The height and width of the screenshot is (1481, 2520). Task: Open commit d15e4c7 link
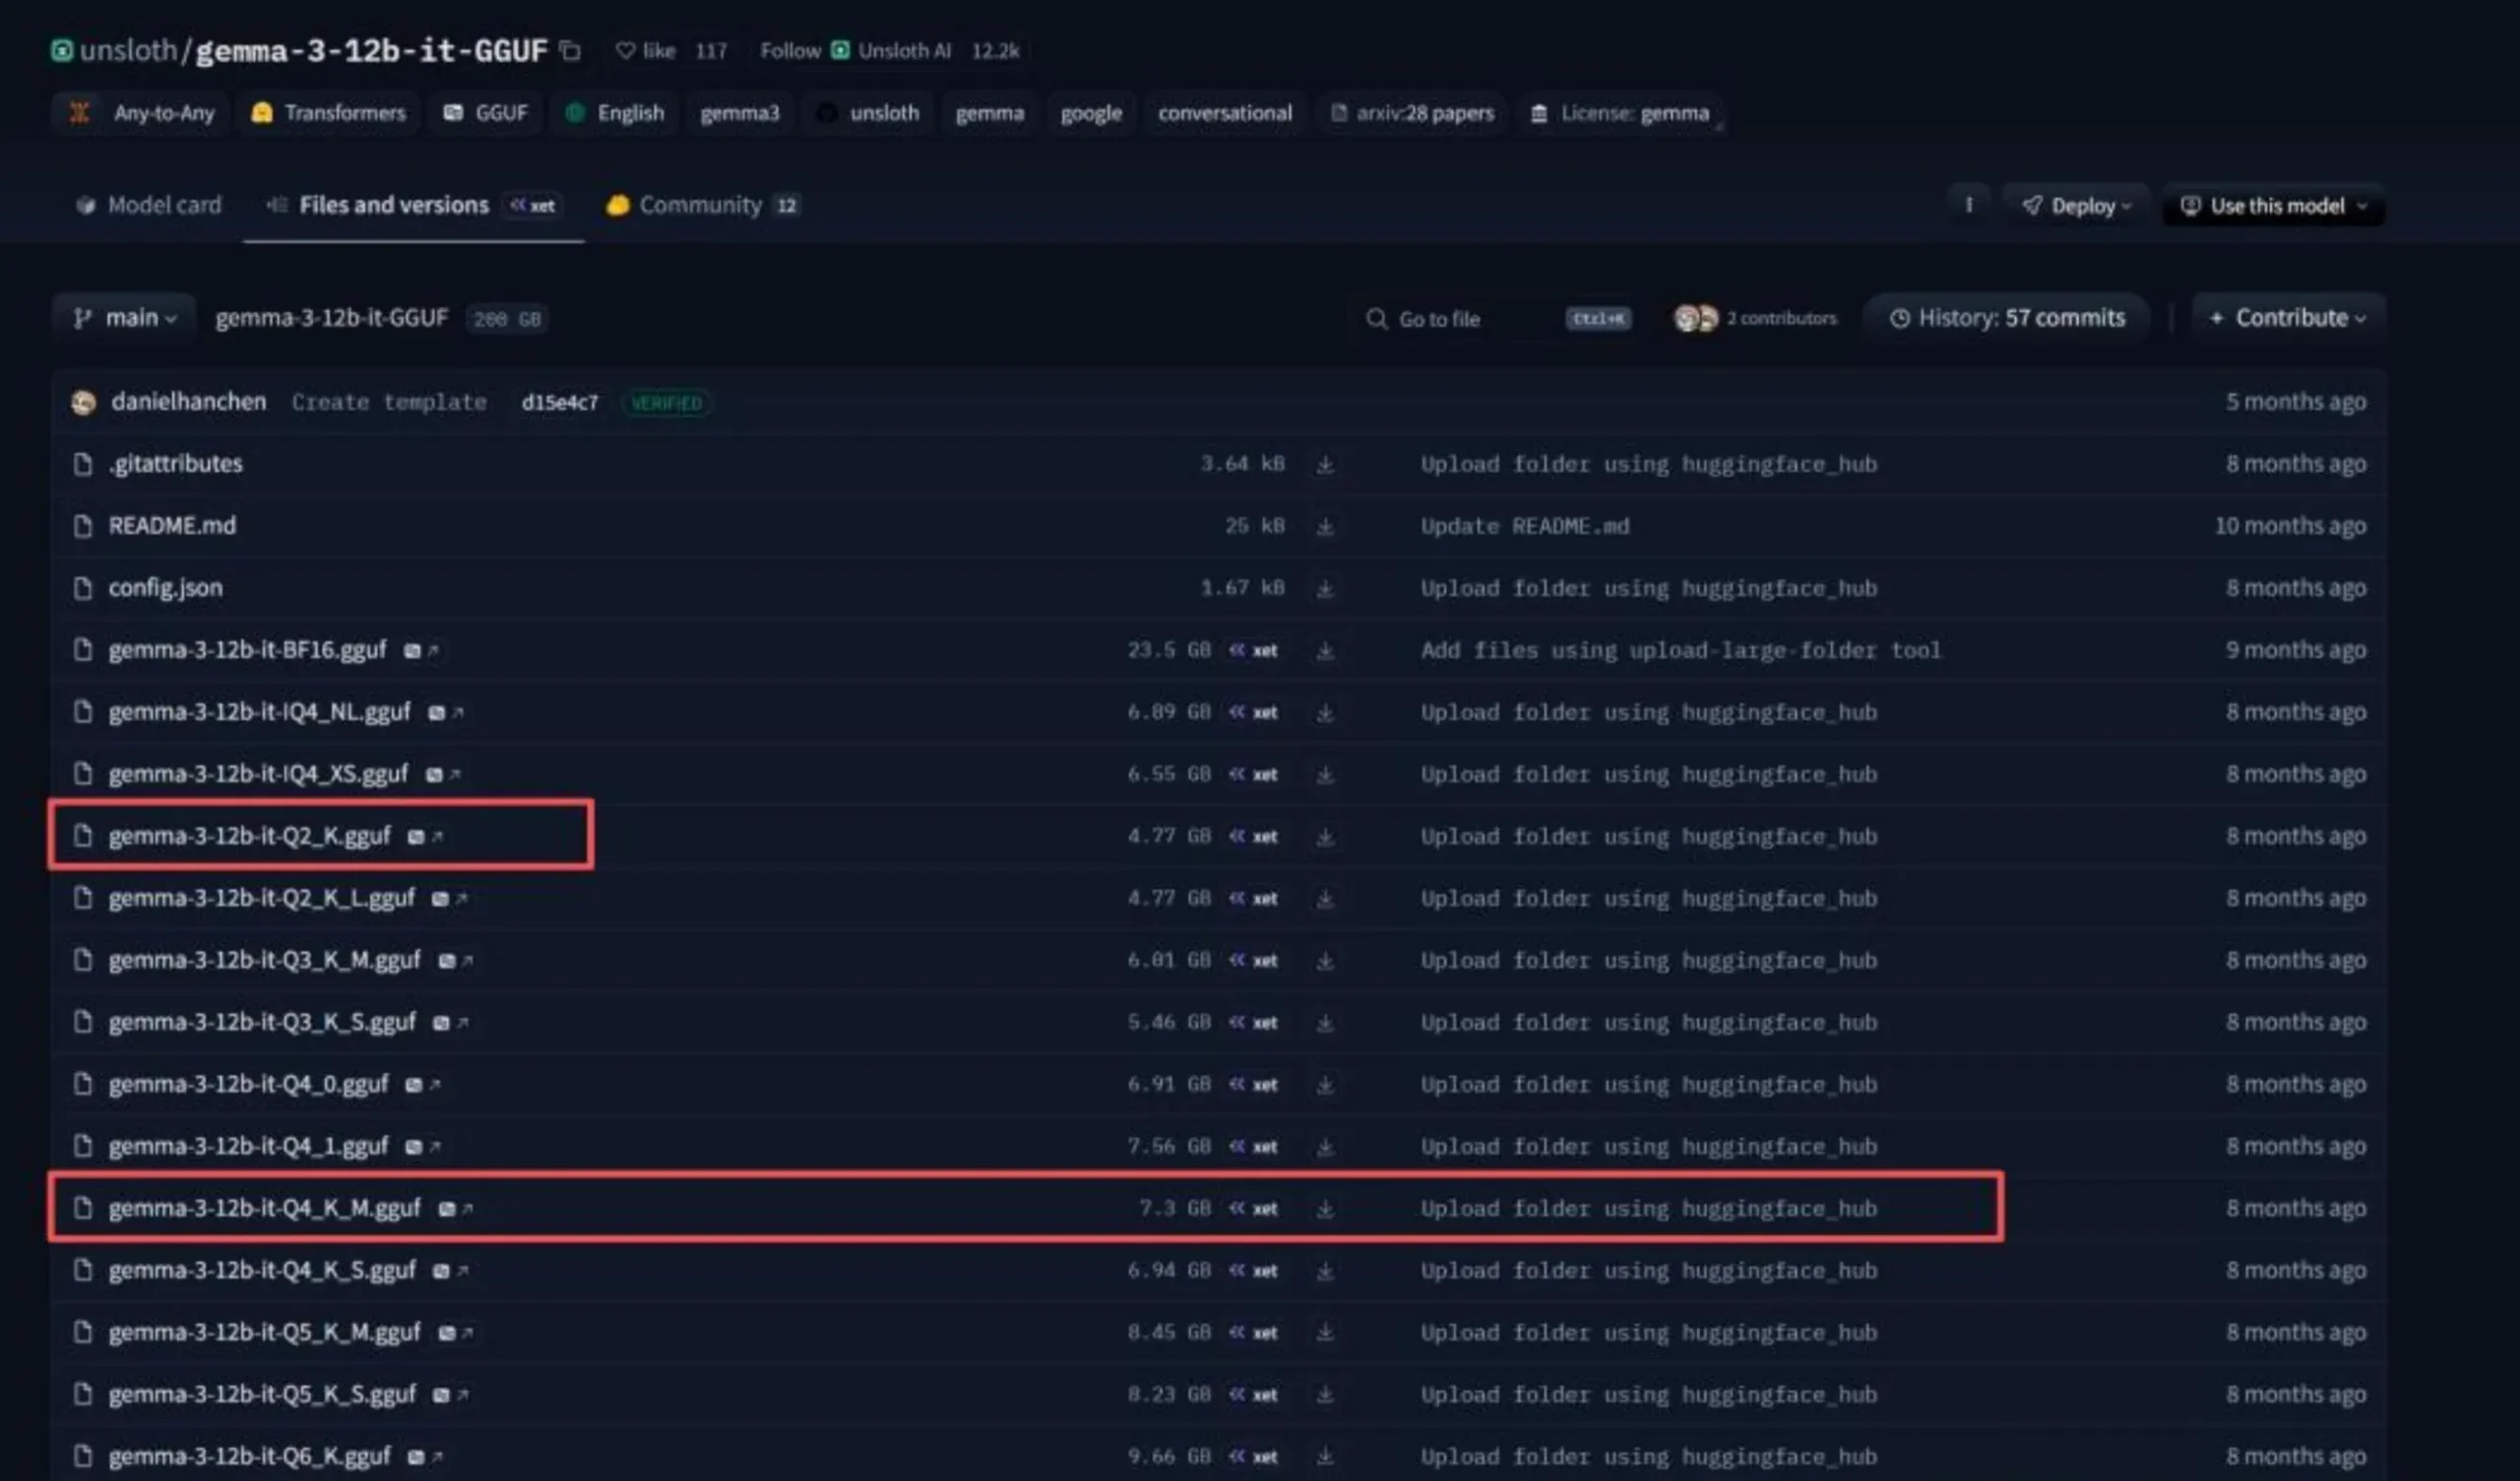pyautogui.click(x=560, y=402)
